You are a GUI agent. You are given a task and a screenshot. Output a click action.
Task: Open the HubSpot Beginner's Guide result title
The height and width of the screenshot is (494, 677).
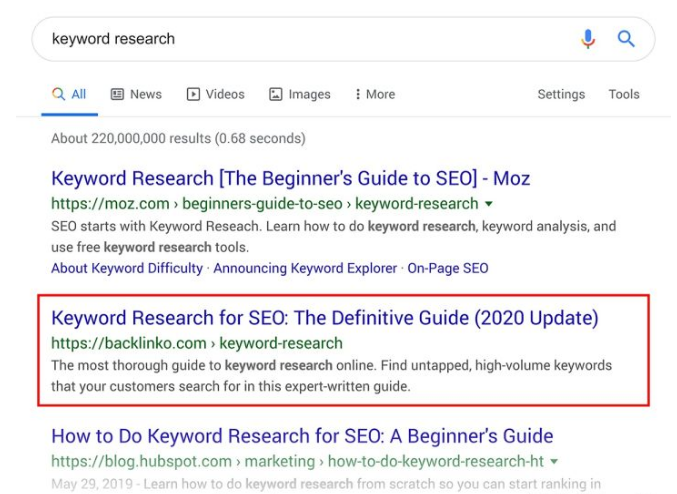[302, 436]
